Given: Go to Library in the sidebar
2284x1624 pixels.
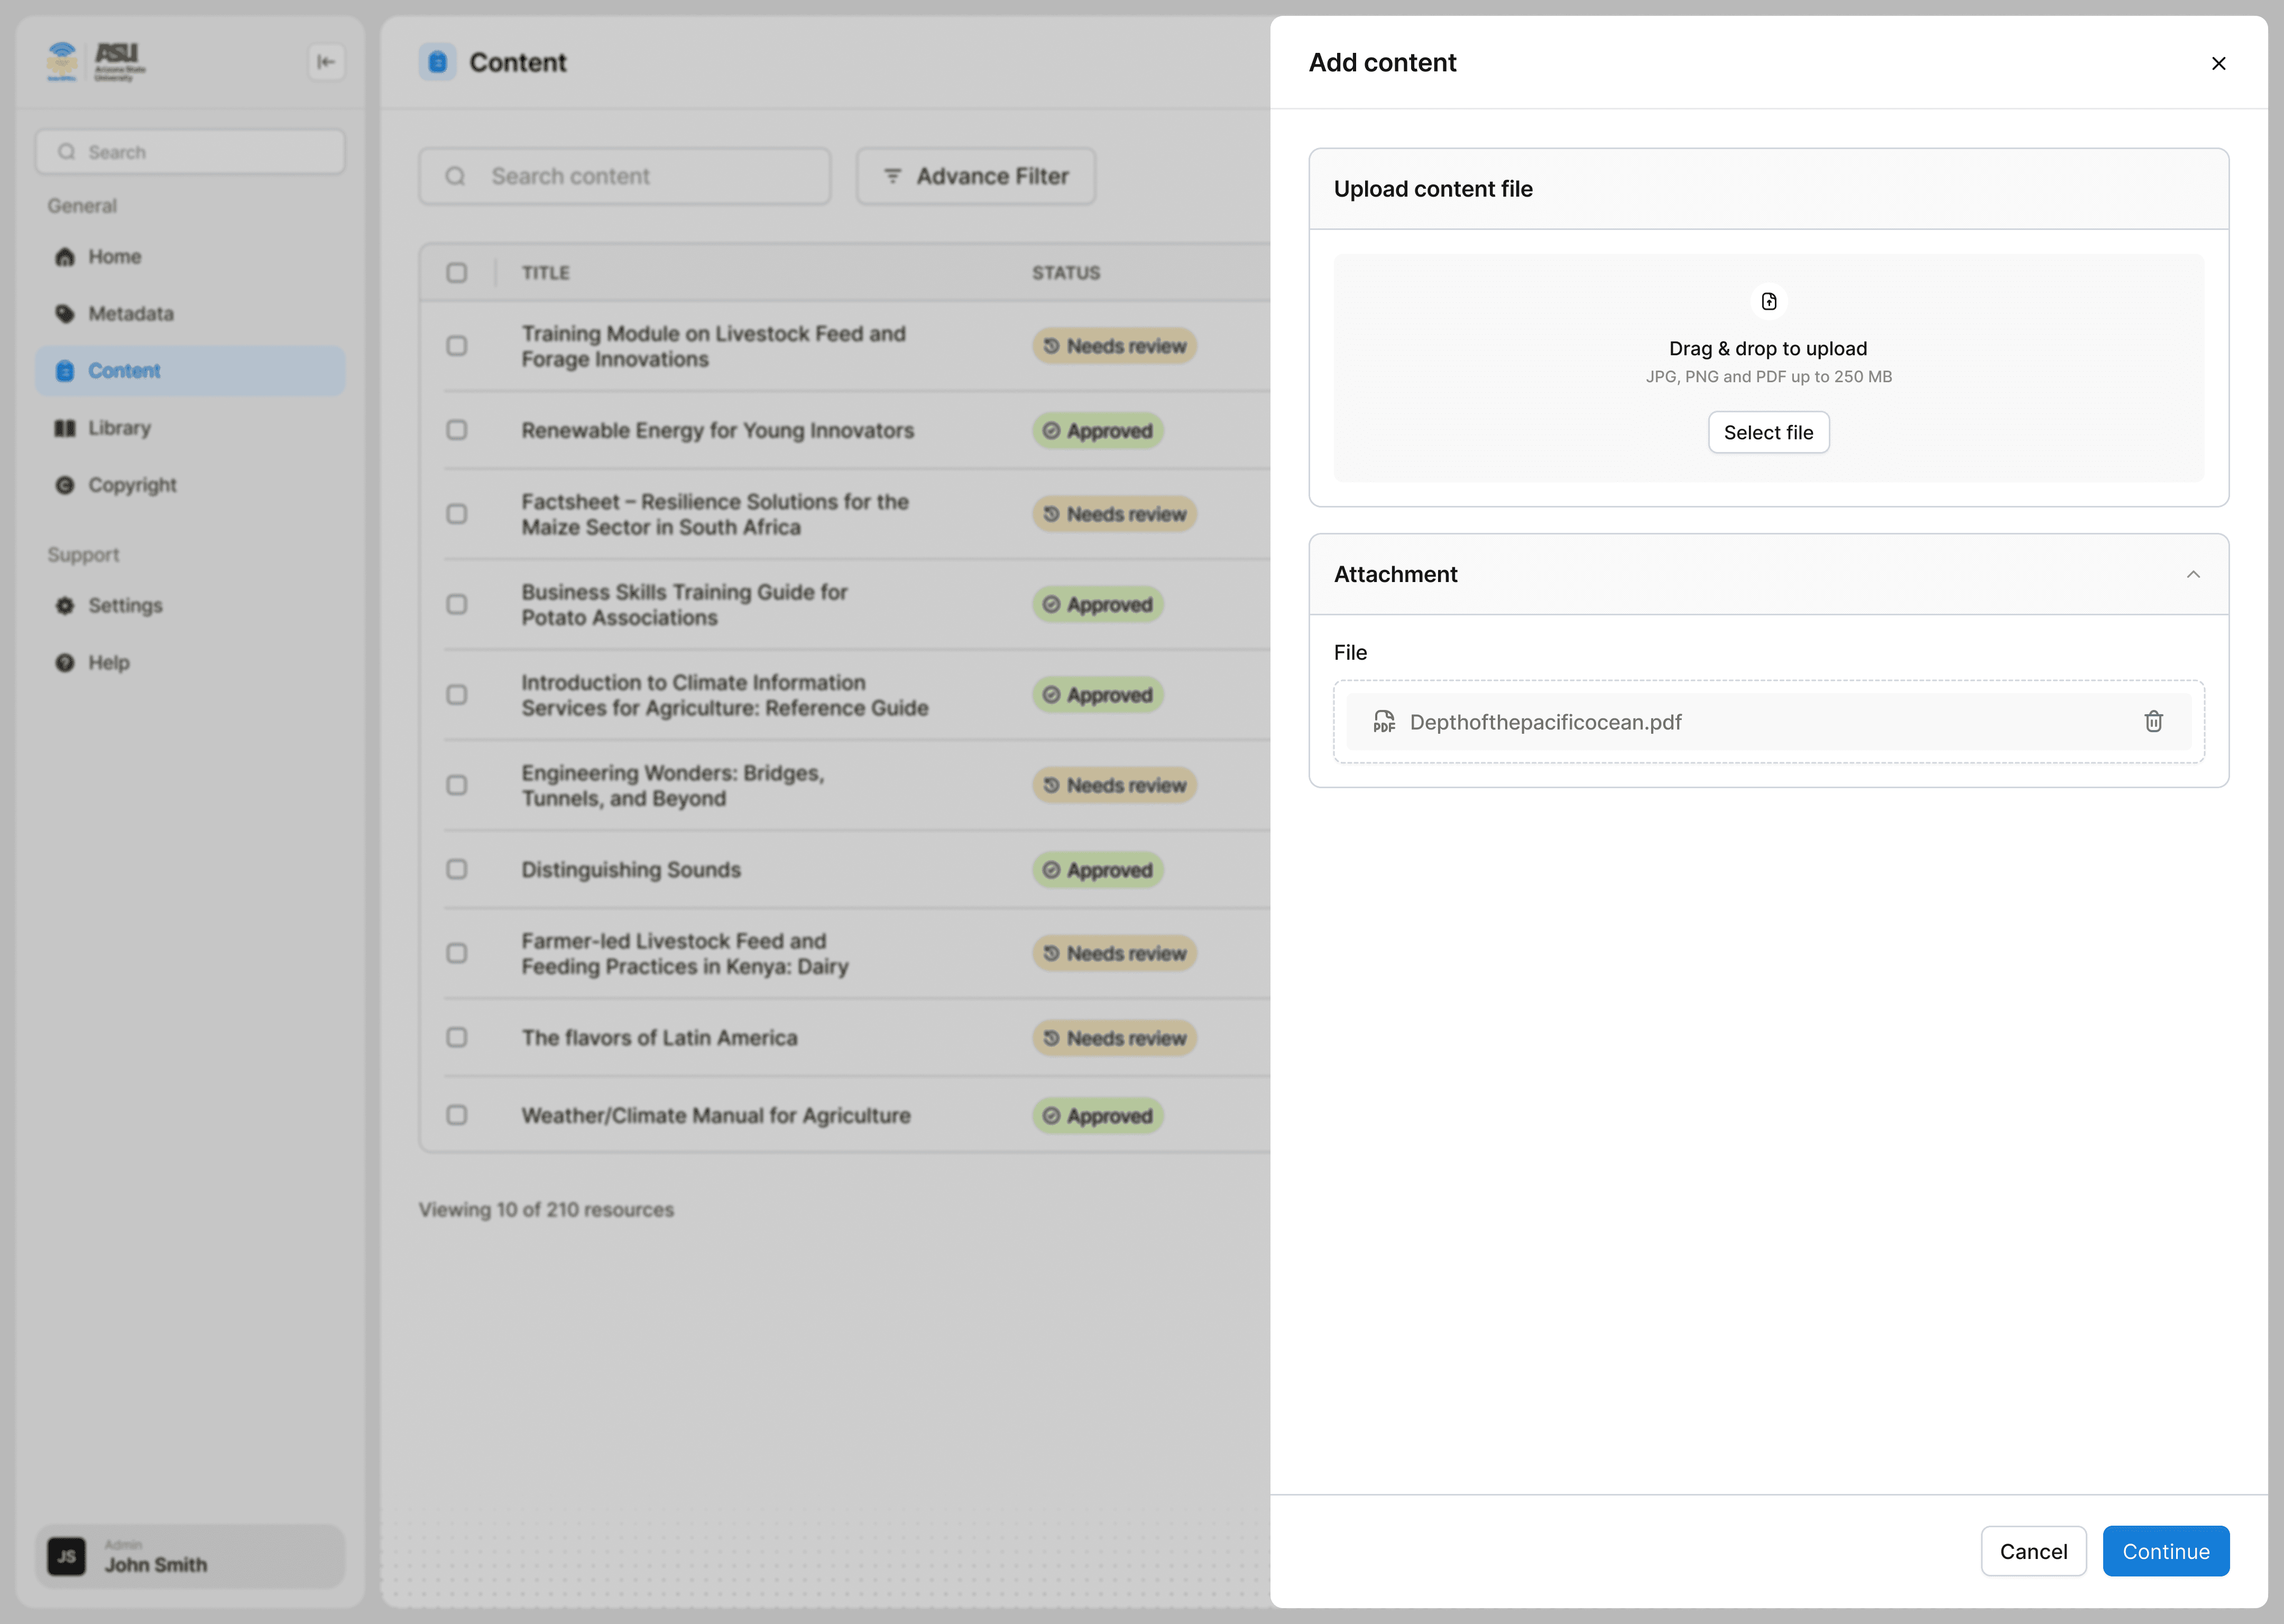Looking at the screenshot, I should [119, 428].
